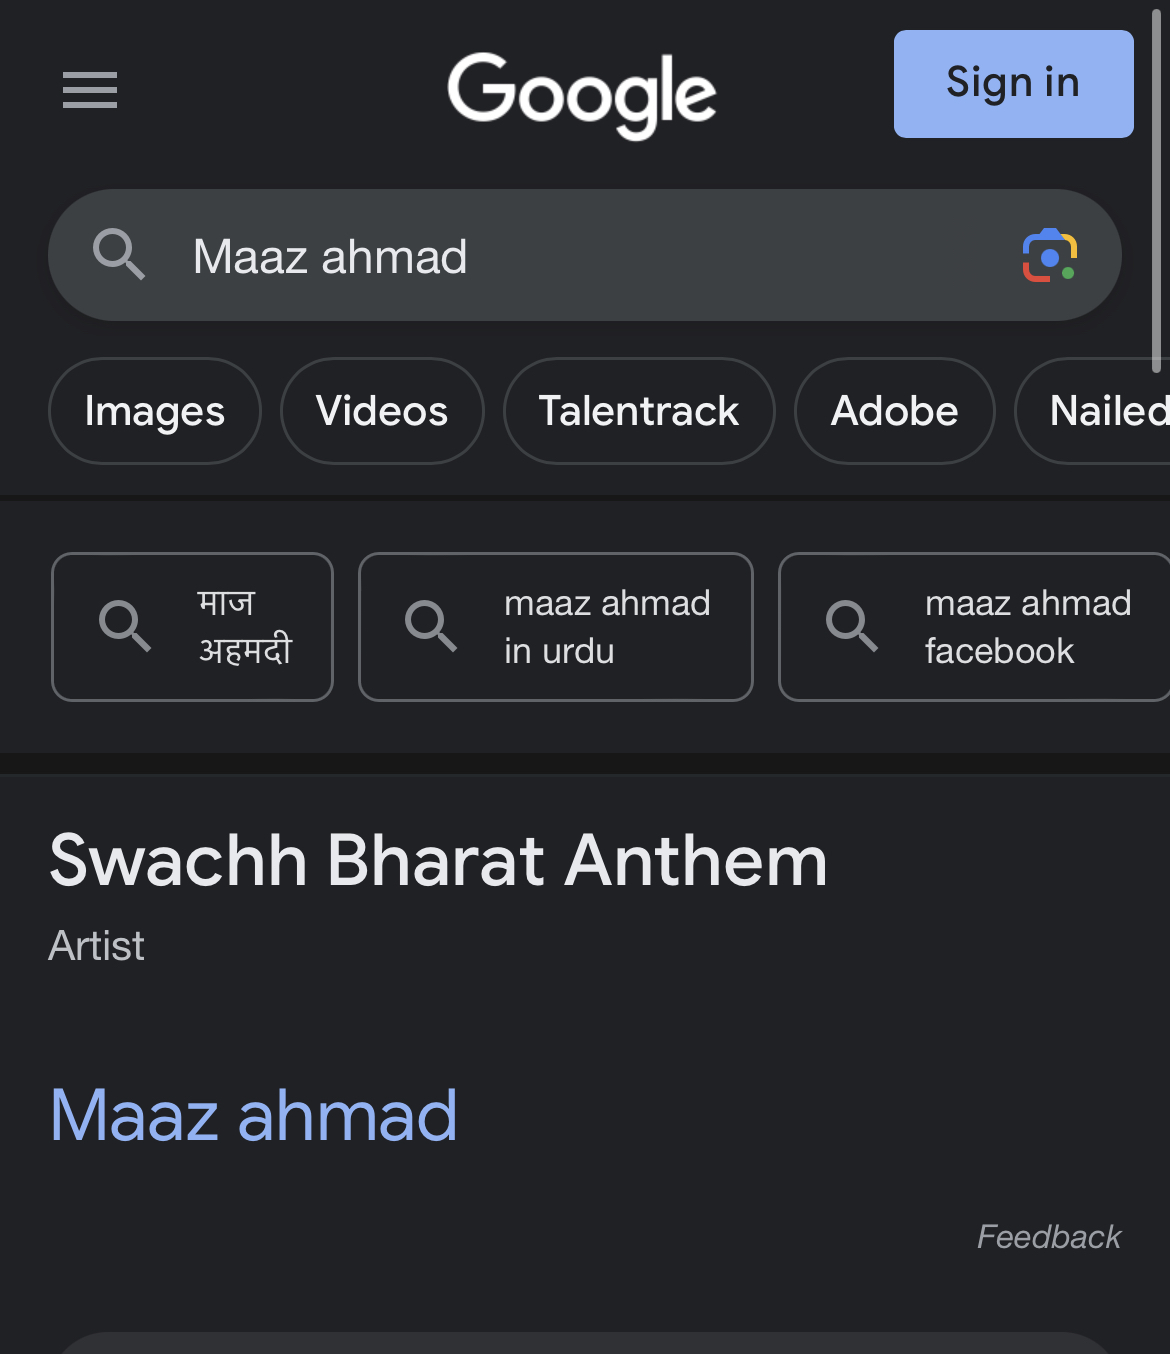Select the Talentrack filter chip

[x=639, y=411]
